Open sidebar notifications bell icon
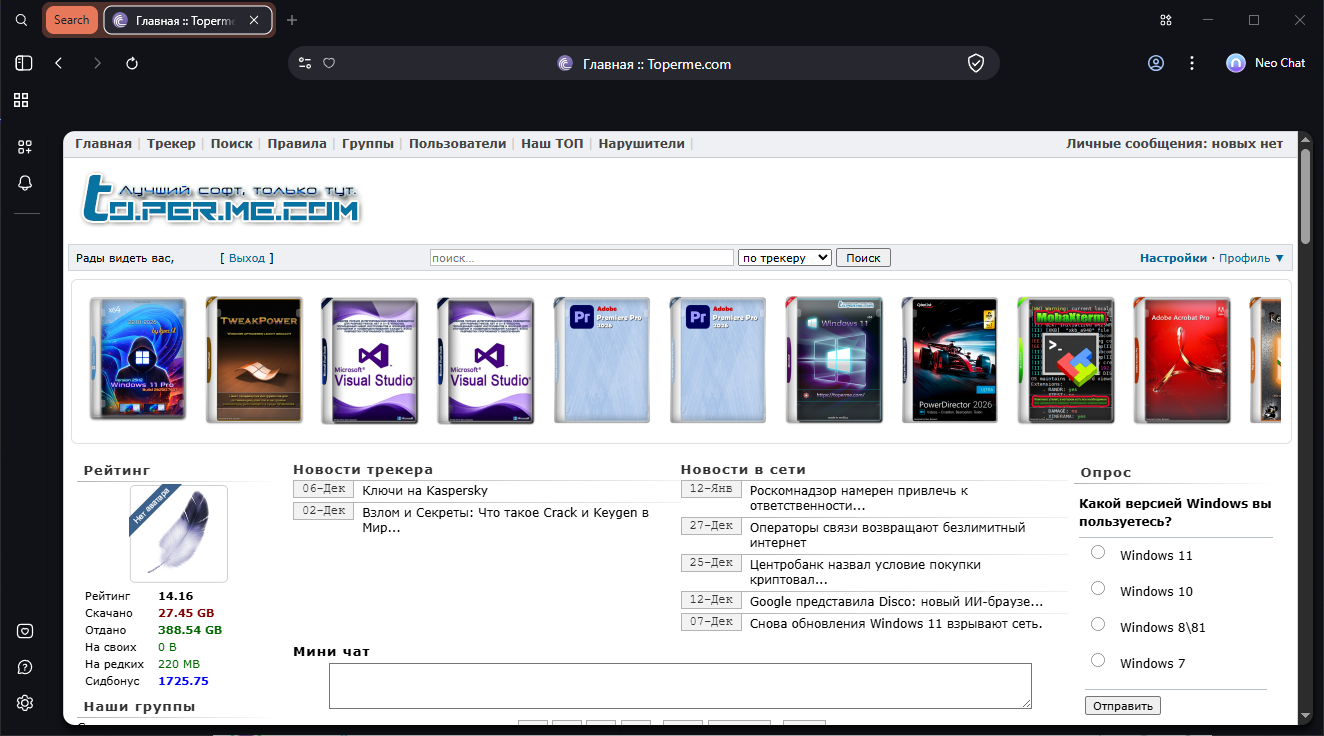Viewport: 1324px width, 736px height. point(25,182)
